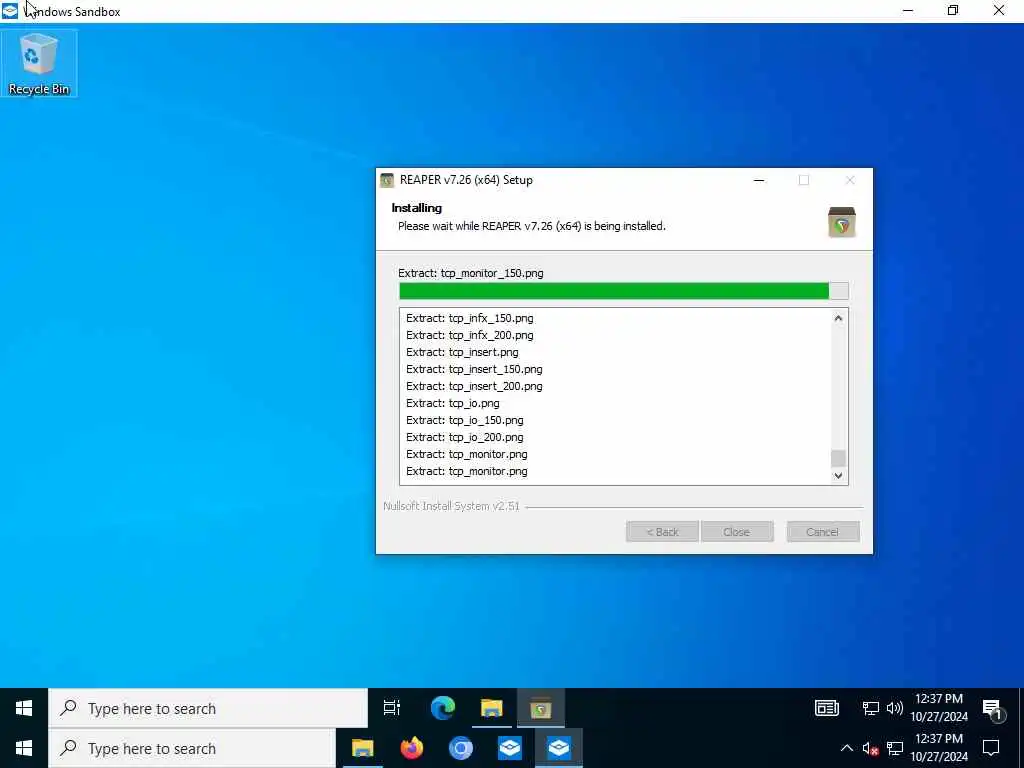Open host clock and date
This screenshot has height=768, width=1024.
pos(938,748)
